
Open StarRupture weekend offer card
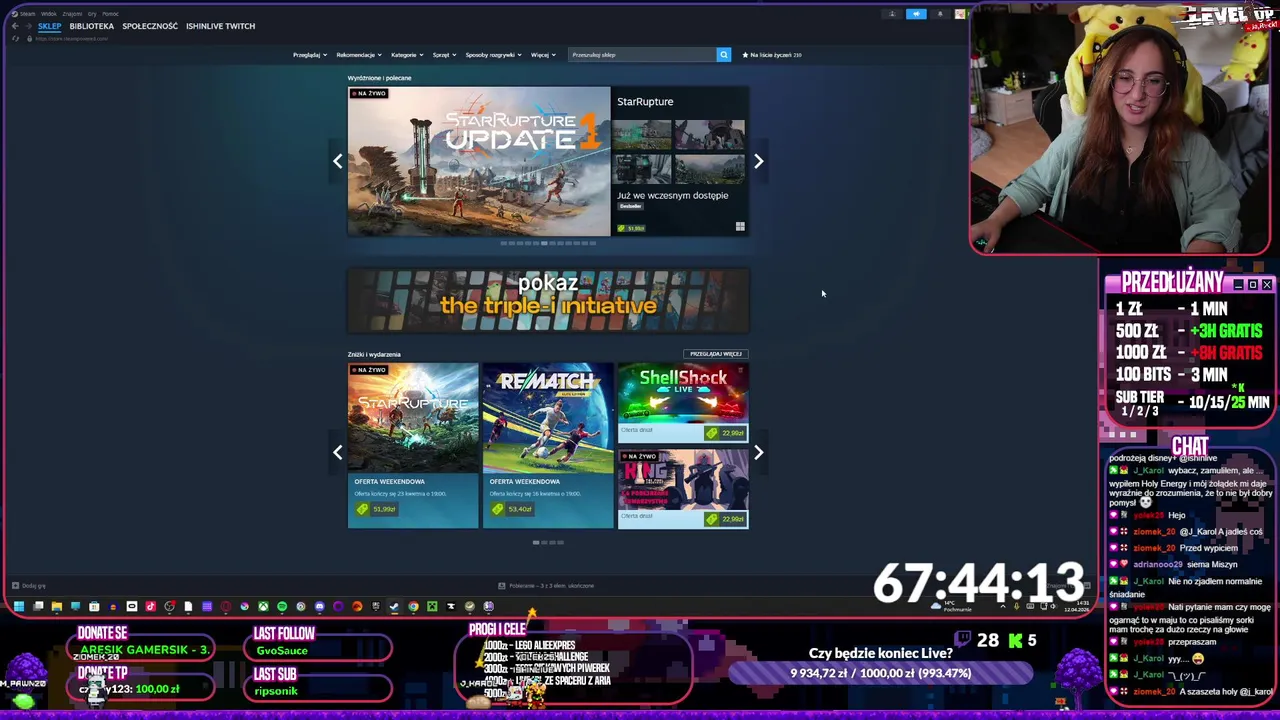coord(413,446)
